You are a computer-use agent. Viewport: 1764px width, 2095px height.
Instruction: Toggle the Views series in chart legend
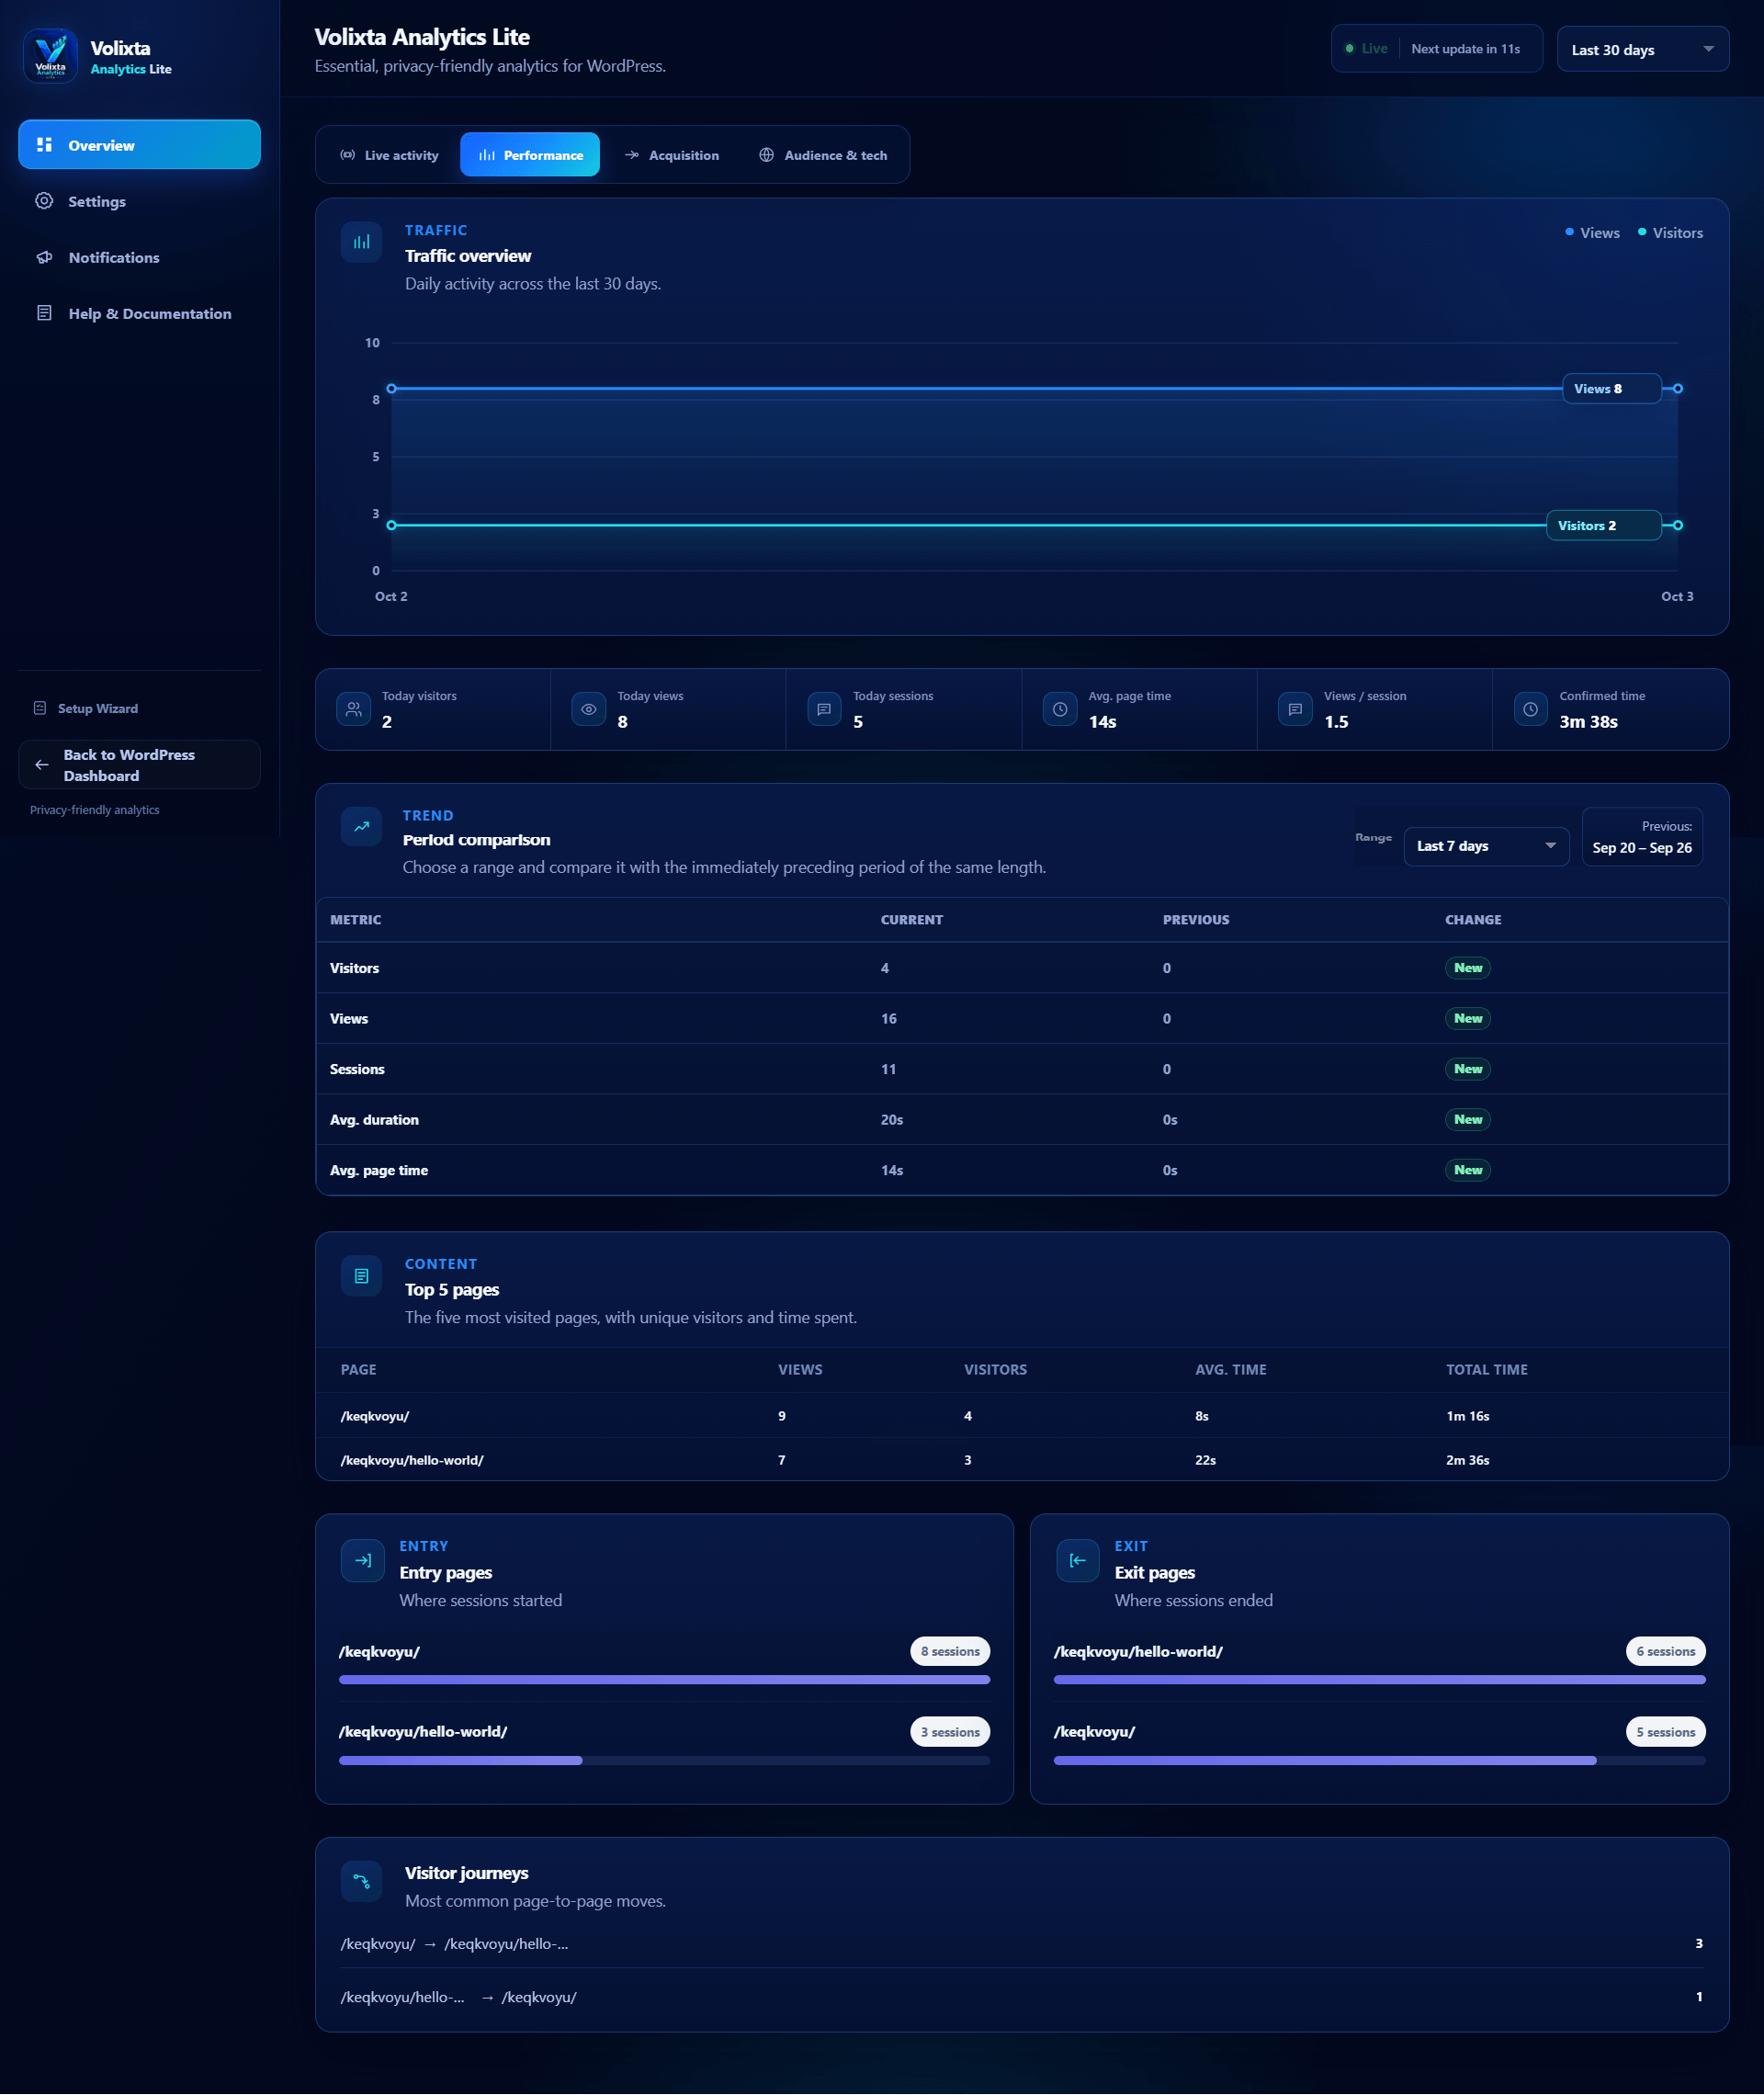pyautogui.click(x=1593, y=233)
